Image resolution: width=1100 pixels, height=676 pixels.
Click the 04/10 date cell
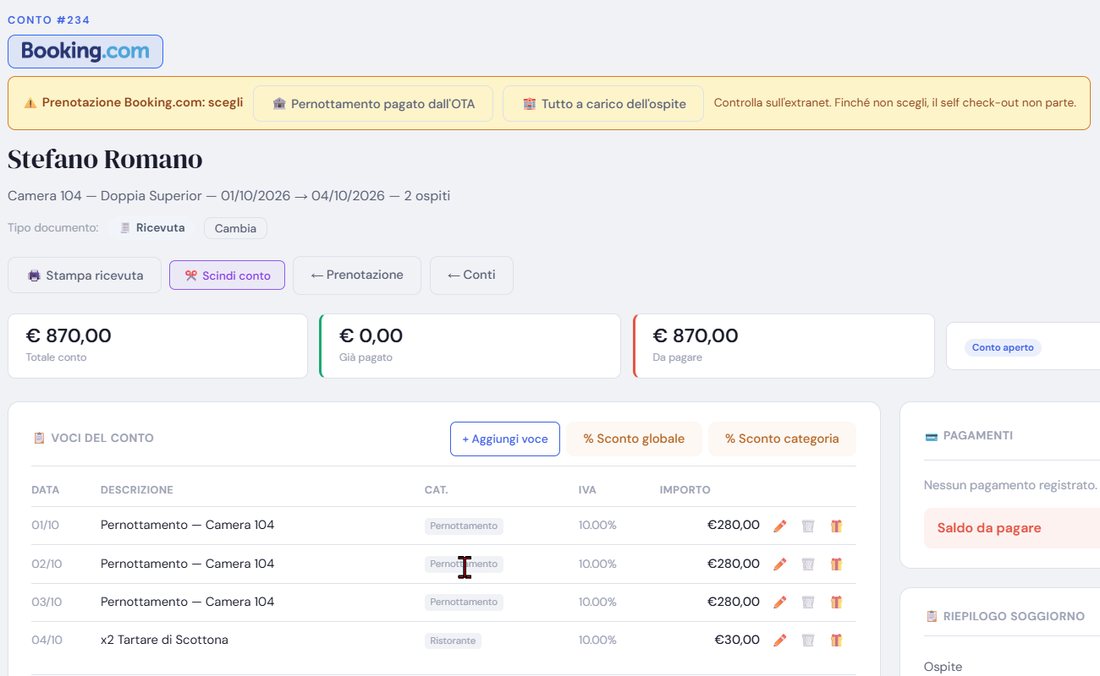pos(47,640)
